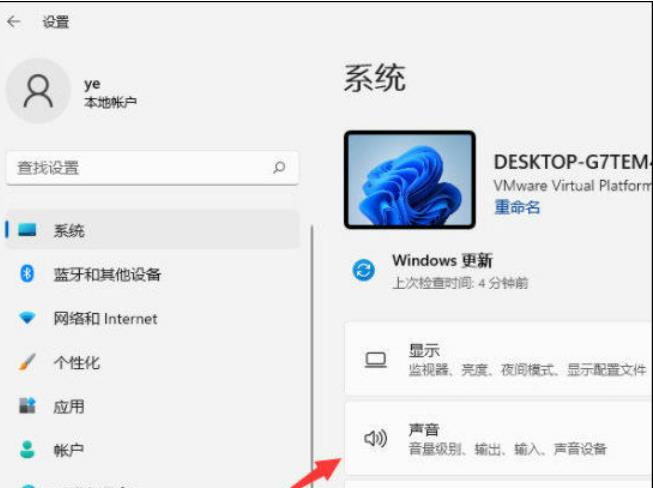Click the 重命名 rename link

pyautogui.click(x=517, y=207)
